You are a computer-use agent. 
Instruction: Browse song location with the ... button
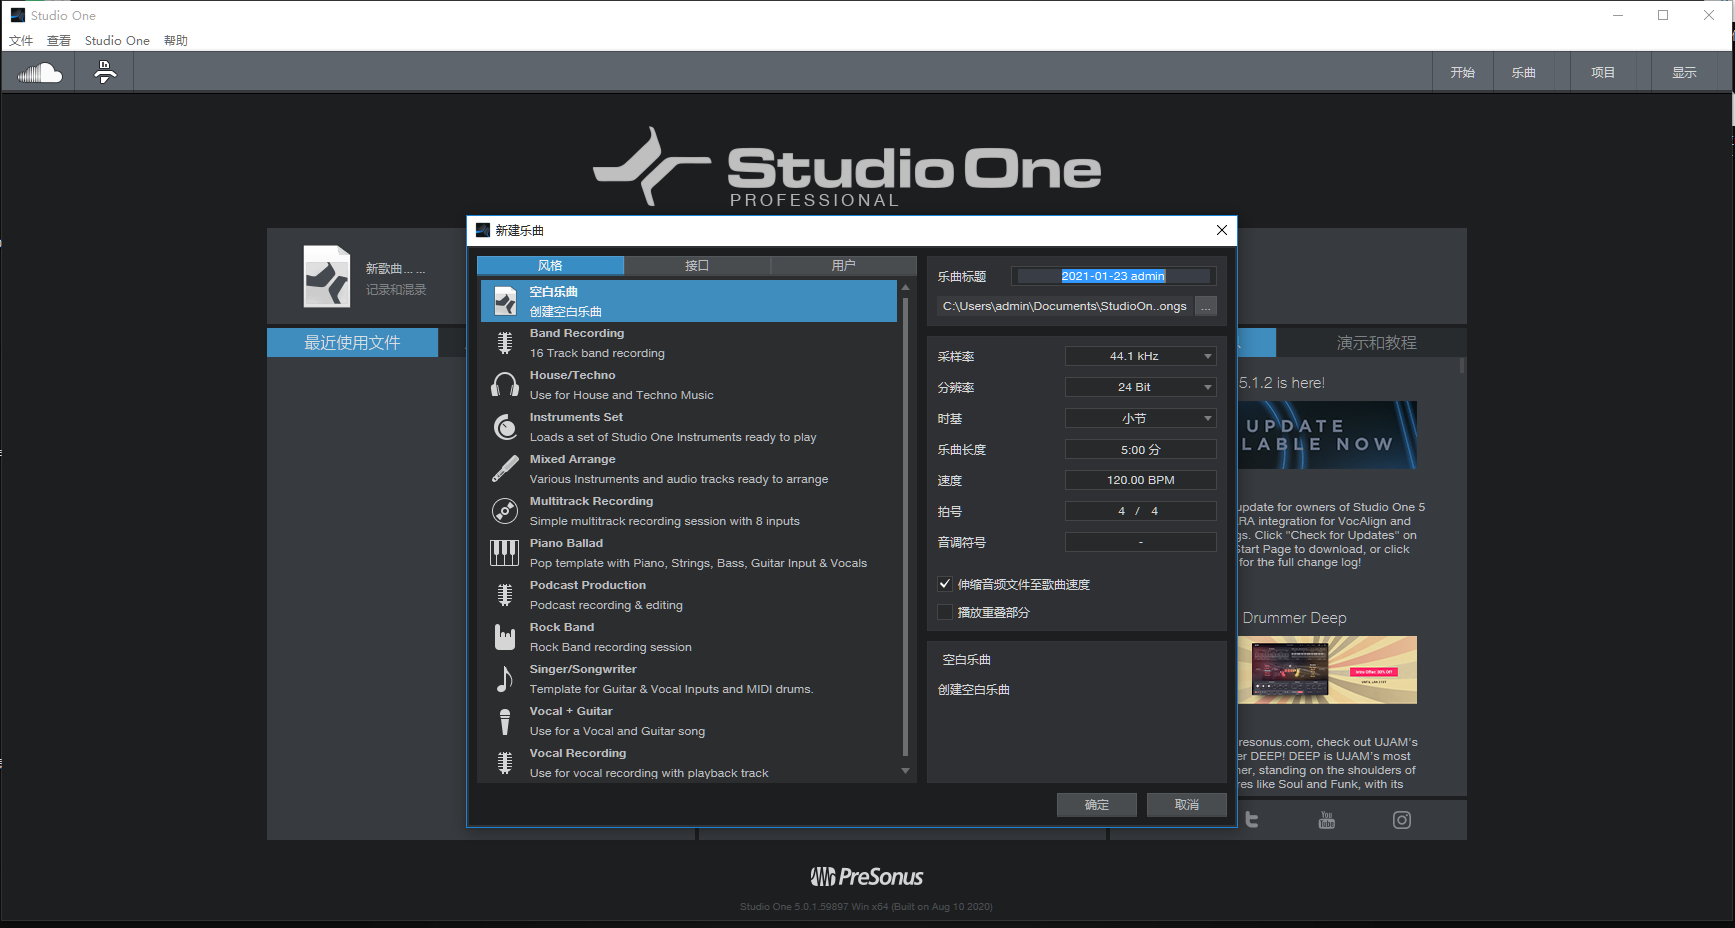click(1206, 306)
